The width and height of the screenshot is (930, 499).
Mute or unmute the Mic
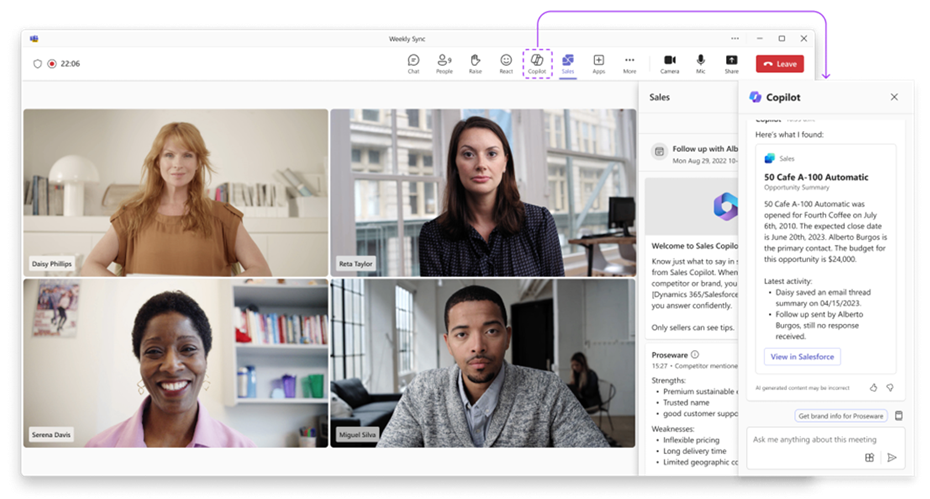coord(700,63)
